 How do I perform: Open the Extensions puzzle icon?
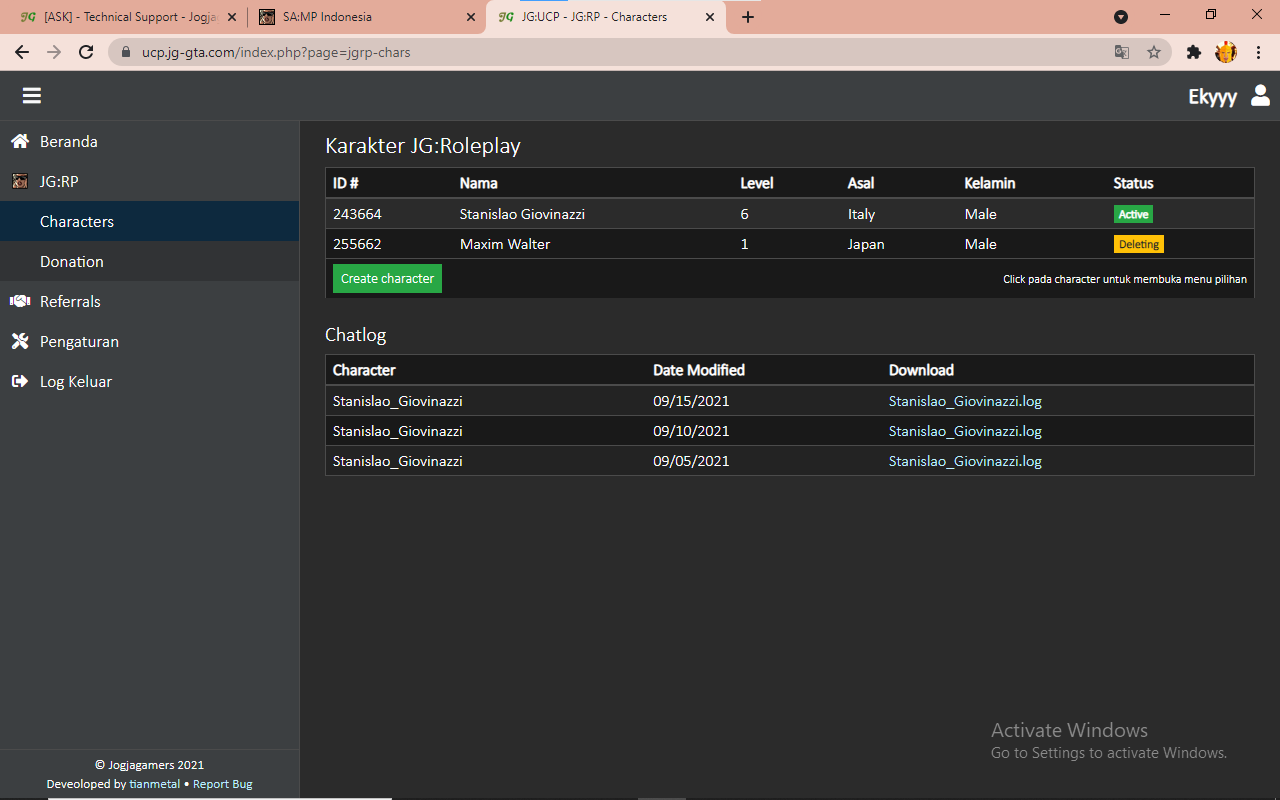tap(1193, 52)
